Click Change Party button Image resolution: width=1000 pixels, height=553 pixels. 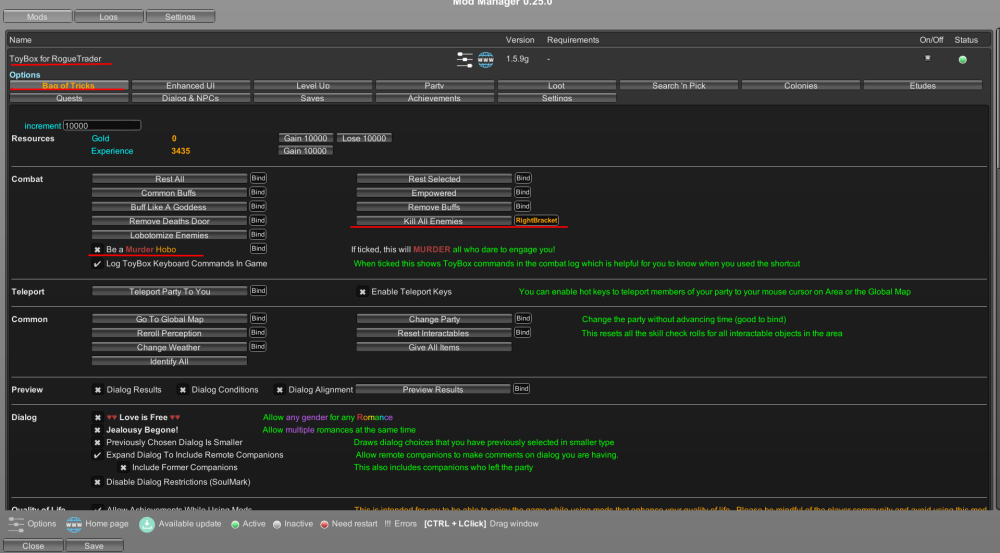[x=434, y=319]
